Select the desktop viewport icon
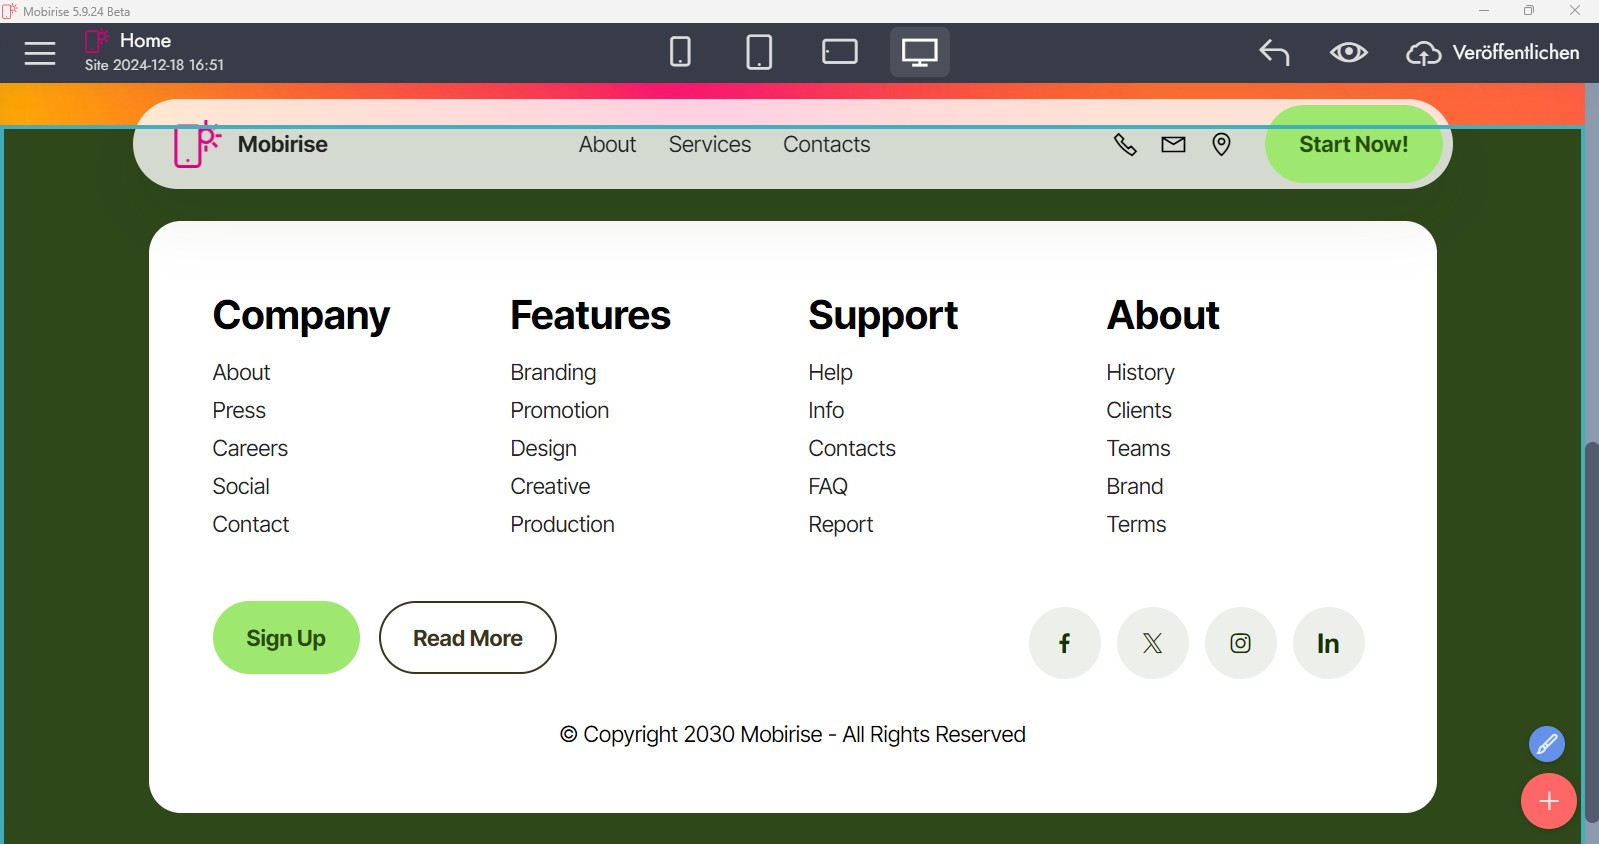The height and width of the screenshot is (844, 1599). [x=919, y=52]
